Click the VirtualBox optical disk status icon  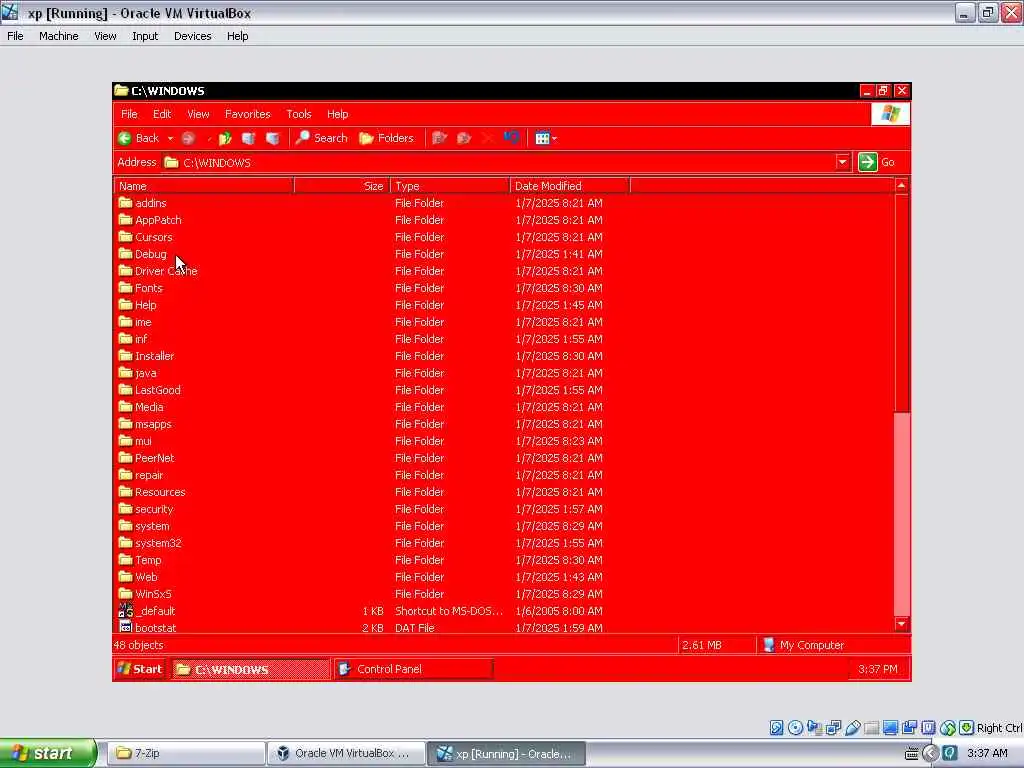tap(795, 728)
